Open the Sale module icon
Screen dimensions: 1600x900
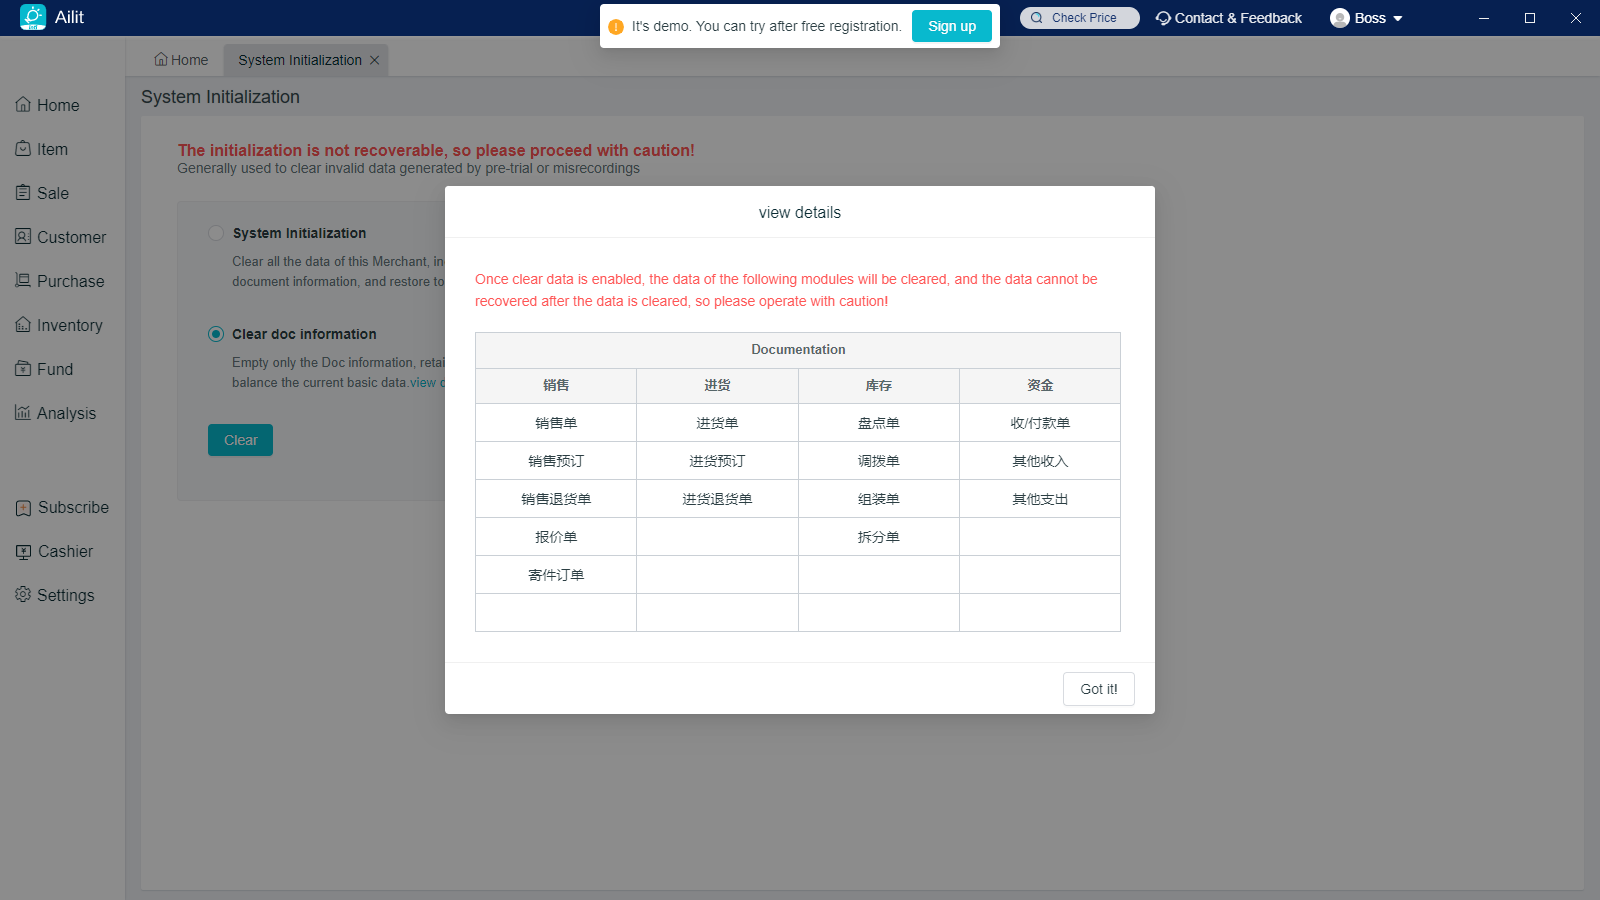click(x=23, y=193)
